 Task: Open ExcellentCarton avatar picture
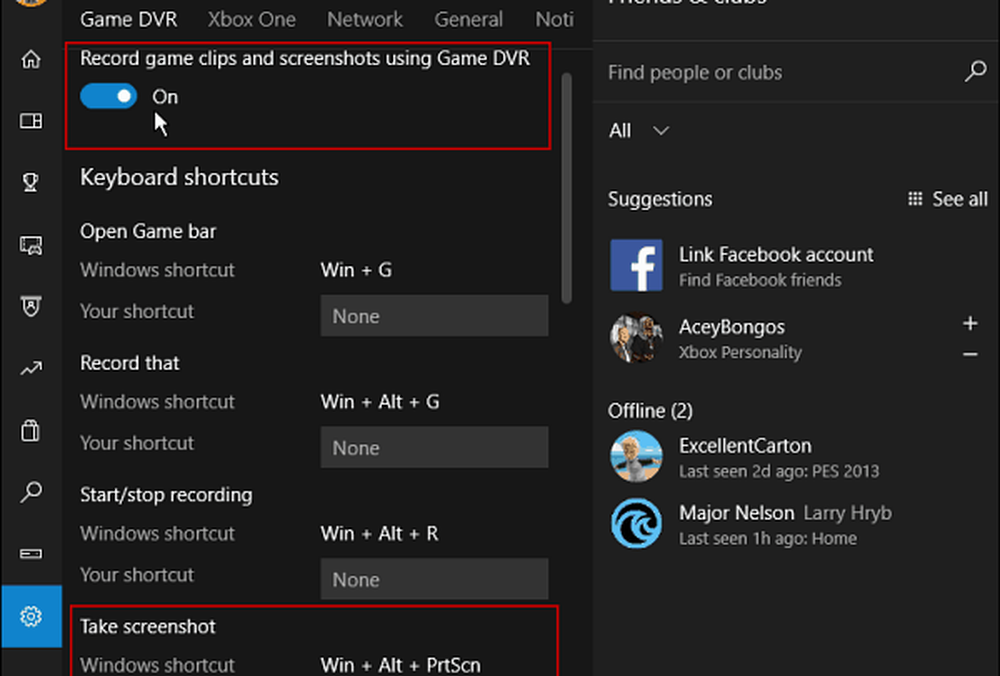[636, 456]
